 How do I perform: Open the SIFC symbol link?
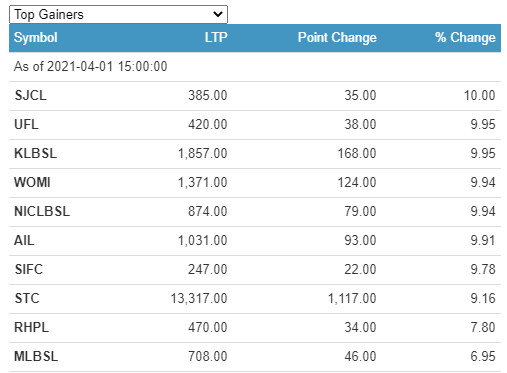[x=29, y=270]
